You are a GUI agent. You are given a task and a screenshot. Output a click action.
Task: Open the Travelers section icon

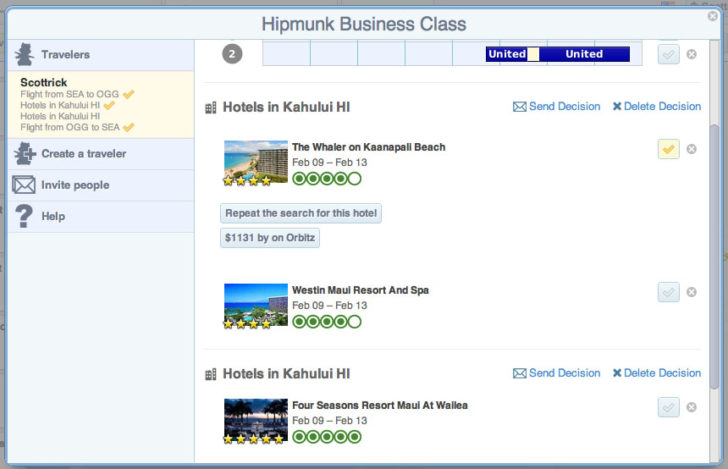pos(24,55)
